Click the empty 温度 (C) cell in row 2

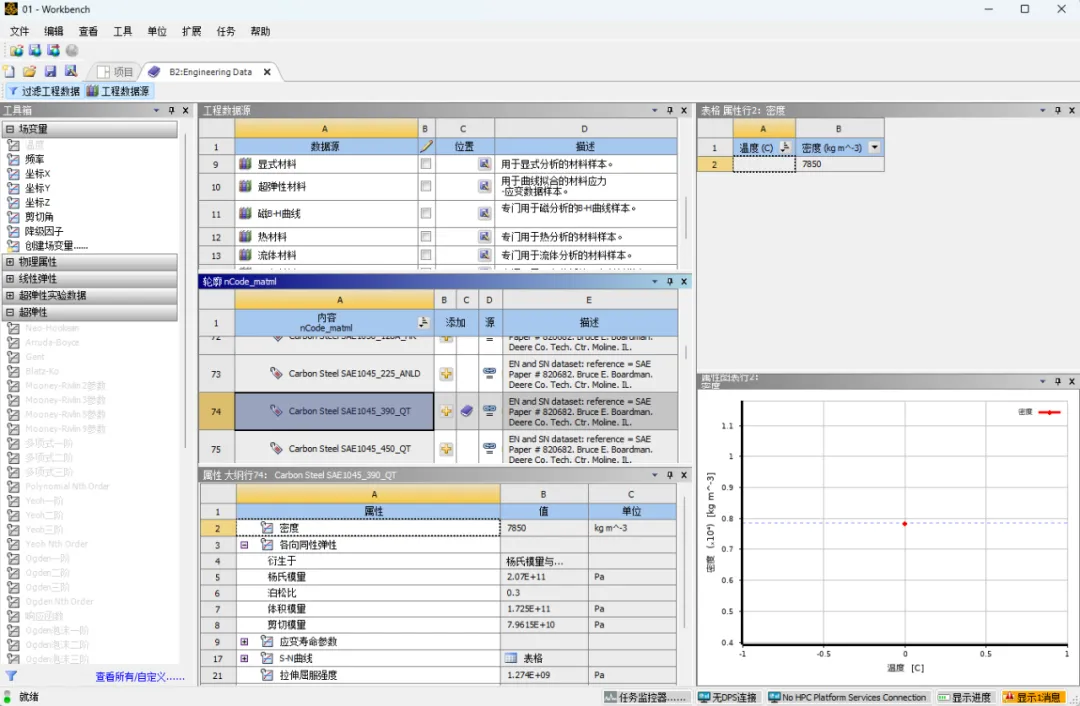(764, 164)
